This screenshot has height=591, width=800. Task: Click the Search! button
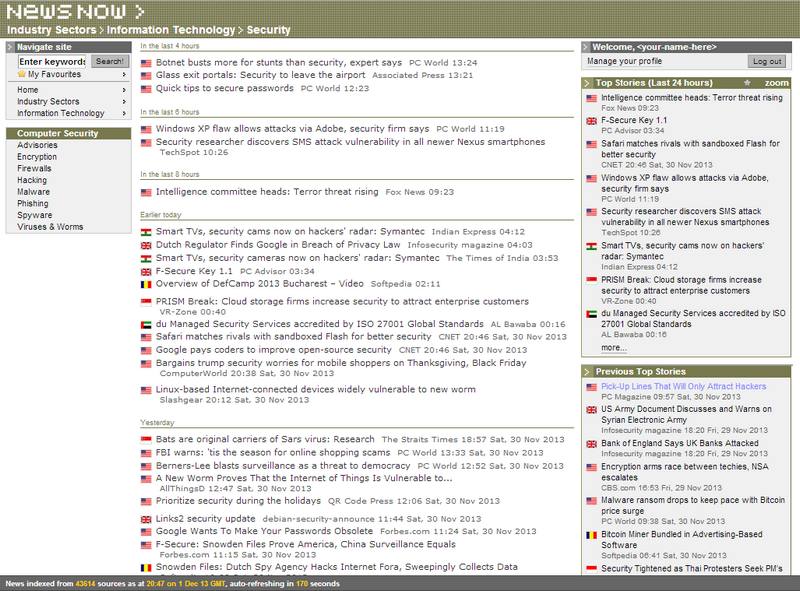pos(110,61)
